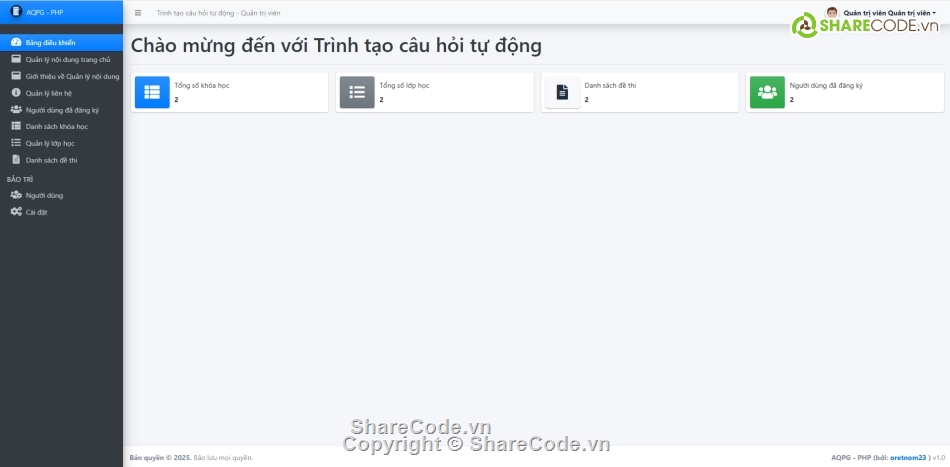Click Trình tạo câu hỏi tự động - Quản trị viên link

click(x=218, y=13)
